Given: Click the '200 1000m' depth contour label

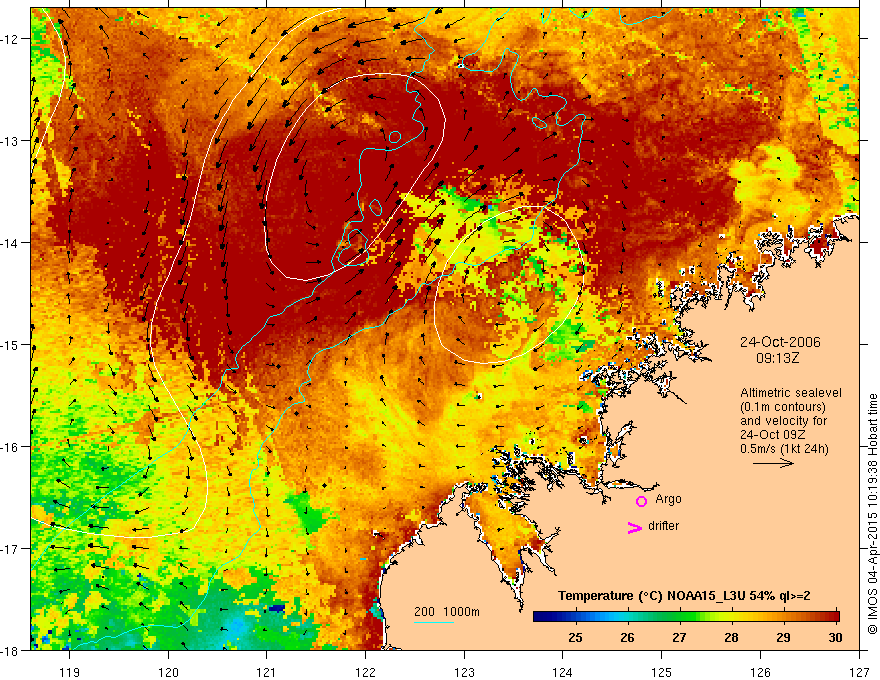Looking at the screenshot, I should point(447,612).
